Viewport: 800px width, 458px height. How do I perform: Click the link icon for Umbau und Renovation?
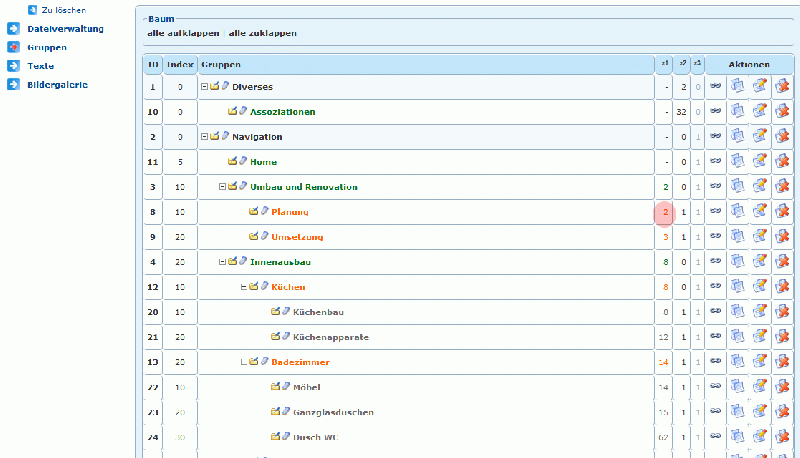[715, 186]
